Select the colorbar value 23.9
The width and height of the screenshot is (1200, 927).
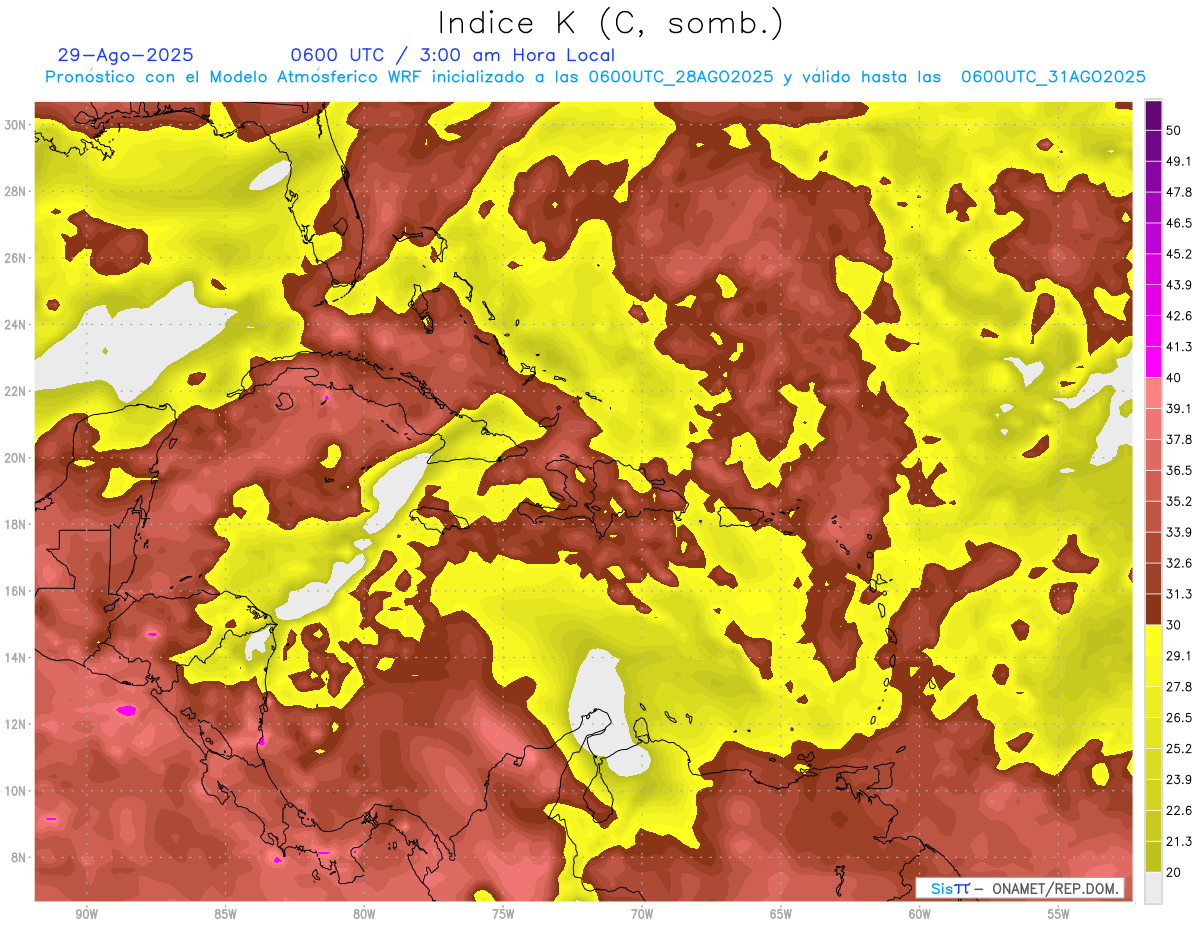click(x=1179, y=779)
